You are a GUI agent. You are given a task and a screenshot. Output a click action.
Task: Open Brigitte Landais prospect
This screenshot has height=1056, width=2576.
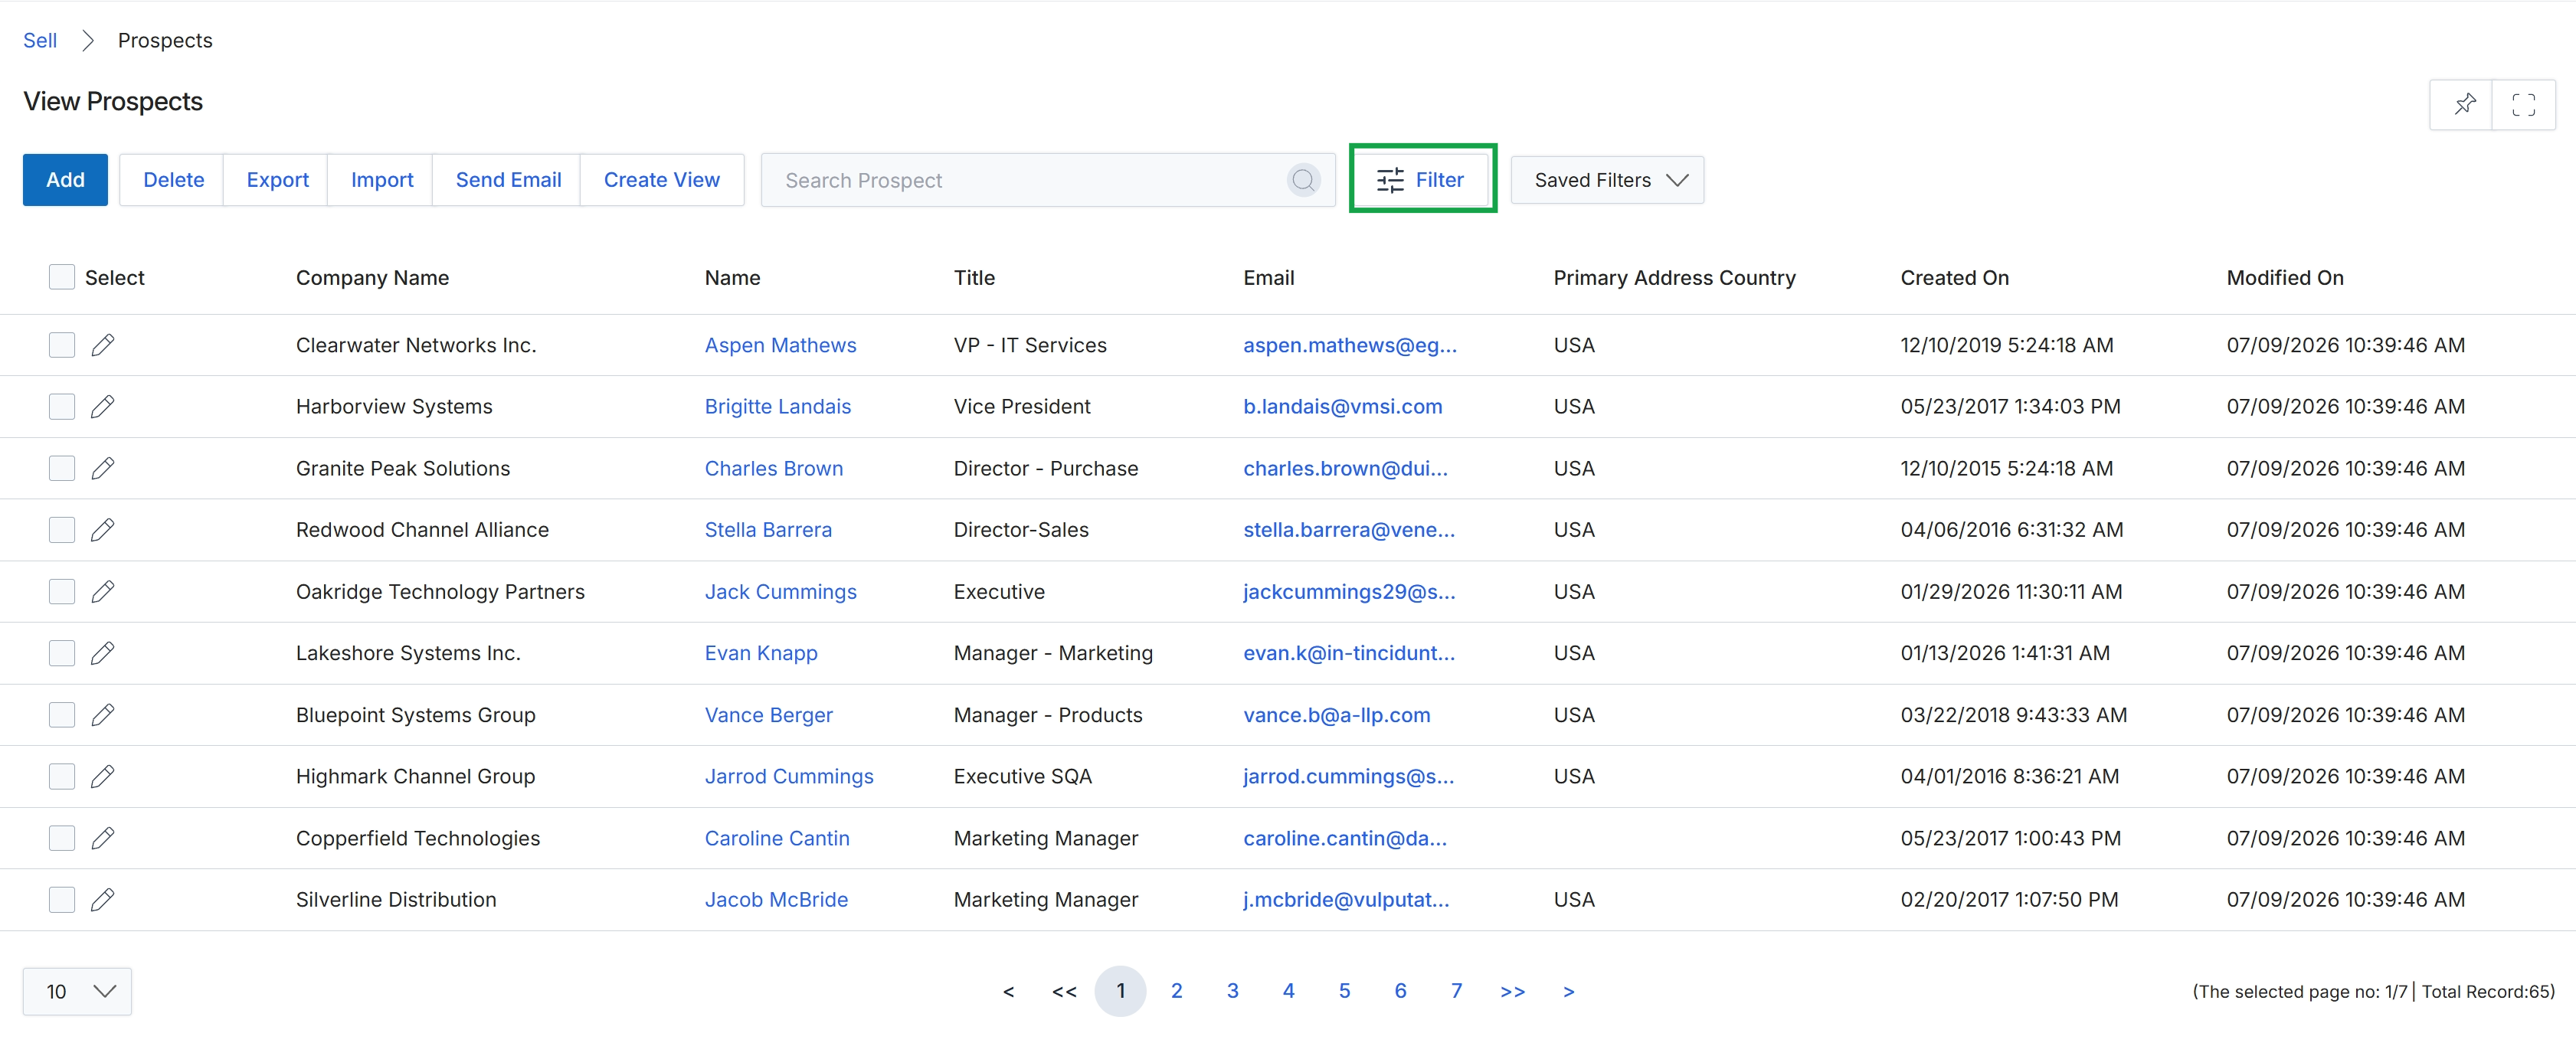(777, 407)
